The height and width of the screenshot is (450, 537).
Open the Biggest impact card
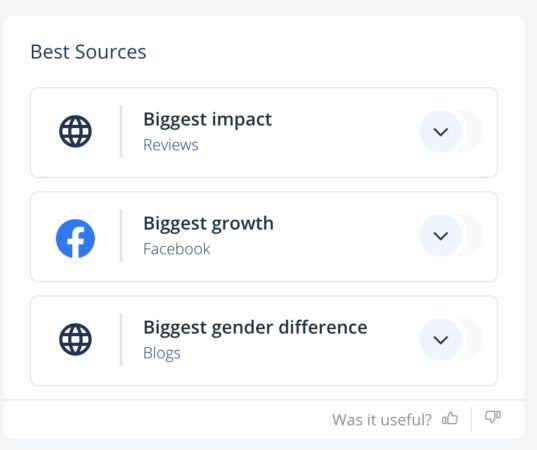264,133
